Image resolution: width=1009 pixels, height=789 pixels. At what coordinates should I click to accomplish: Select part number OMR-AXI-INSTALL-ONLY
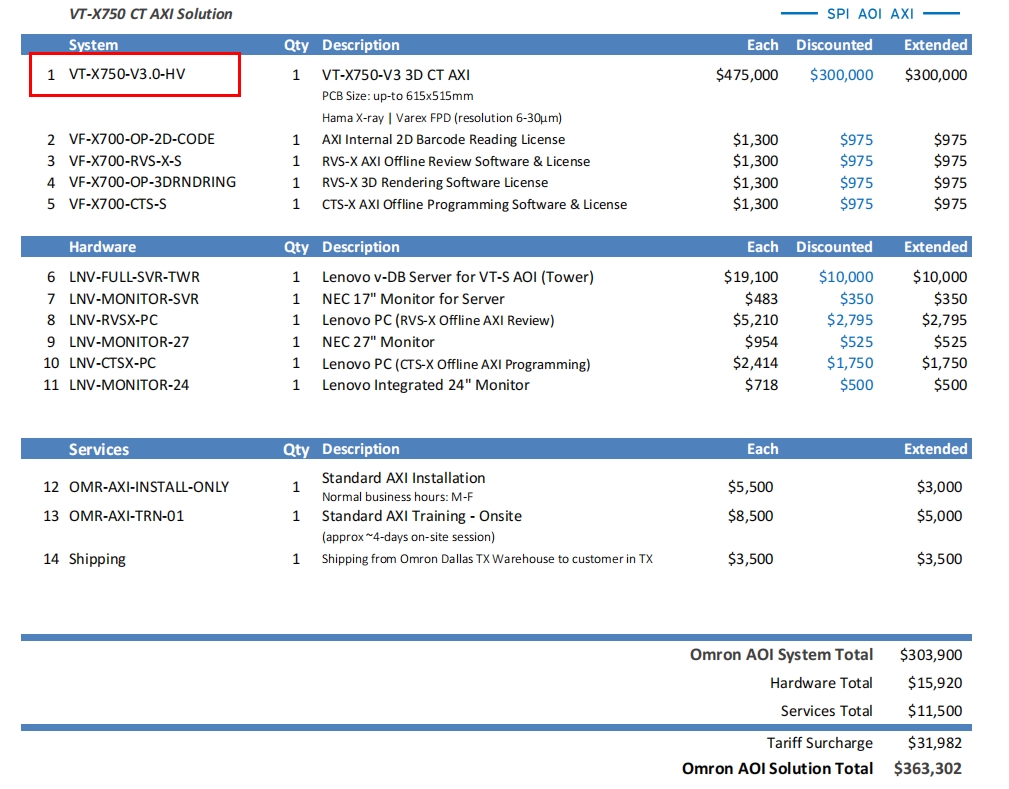pyautogui.click(x=149, y=487)
